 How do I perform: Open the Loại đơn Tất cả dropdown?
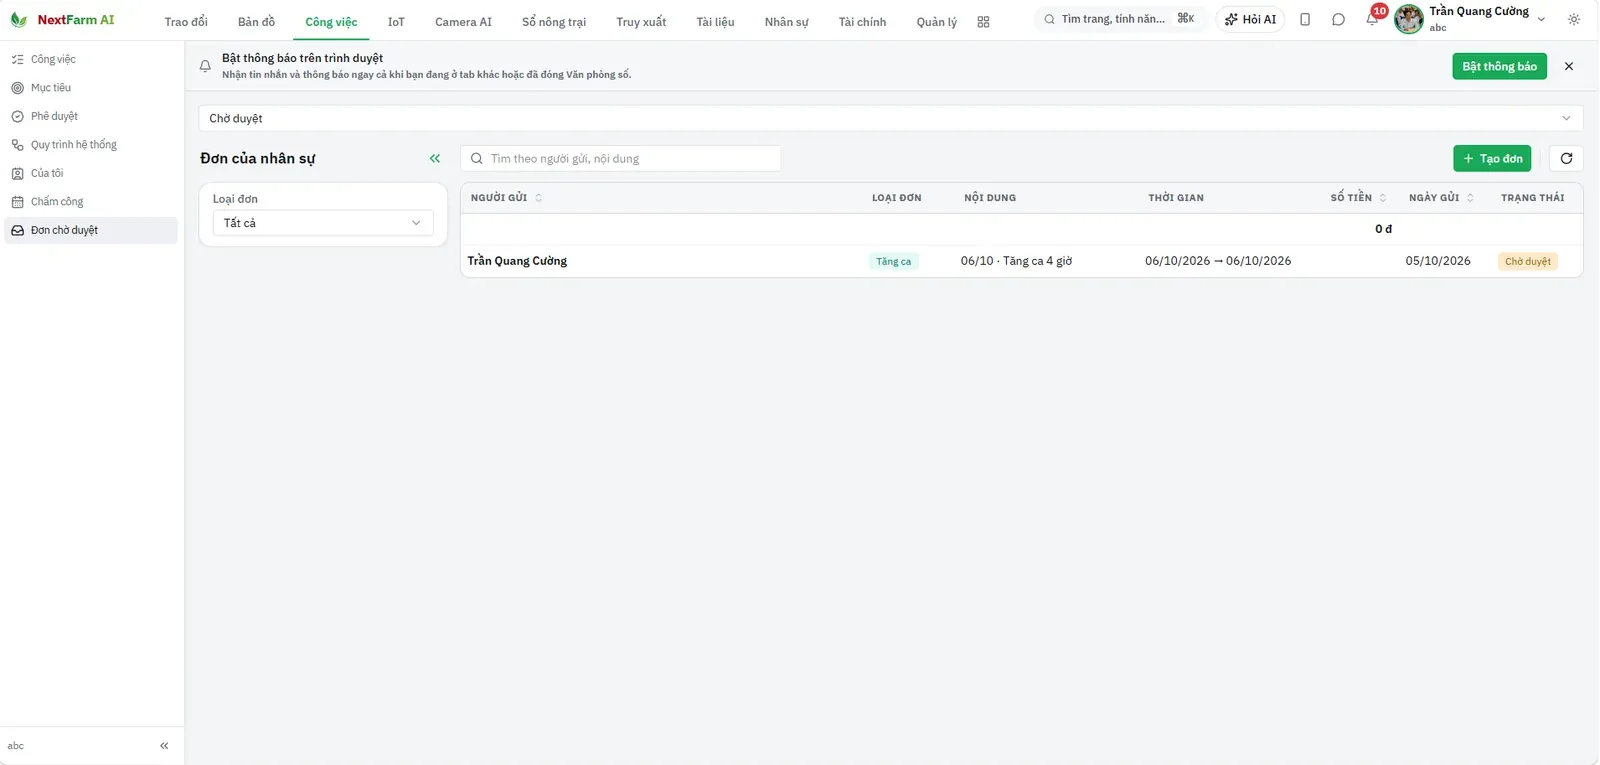pos(323,223)
